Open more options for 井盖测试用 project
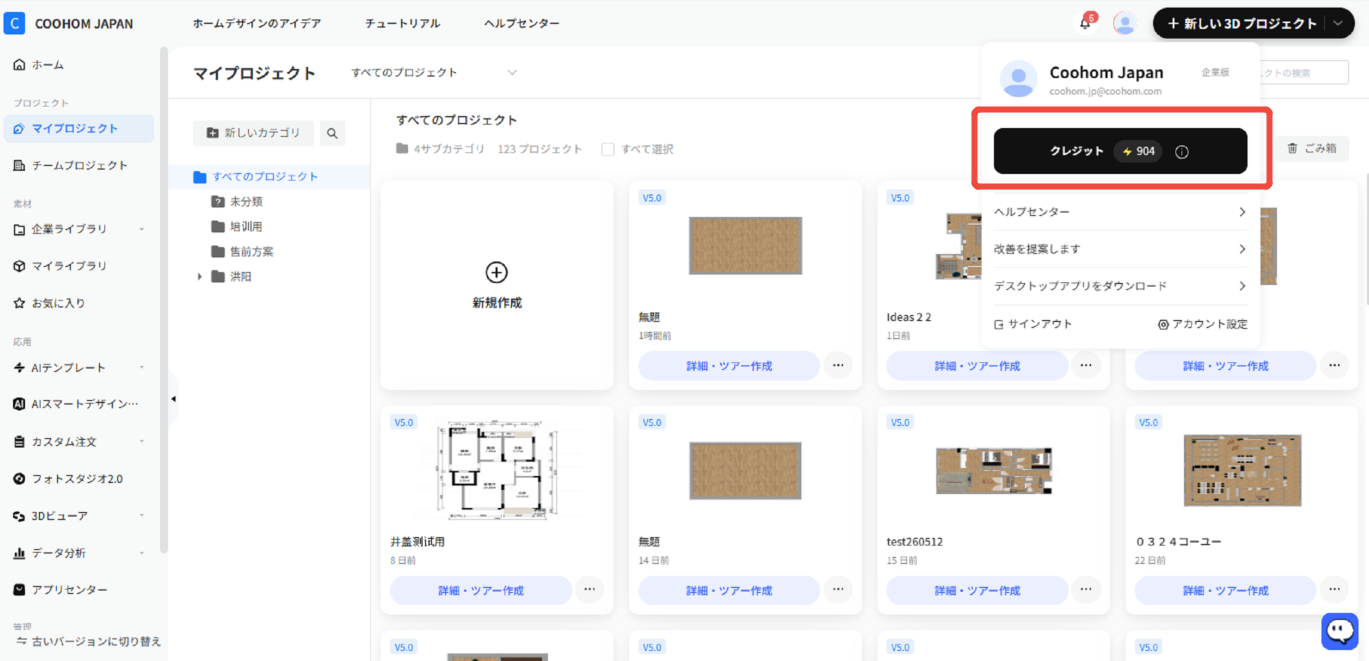The height and width of the screenshot is (661, 1369). [590, 590]
